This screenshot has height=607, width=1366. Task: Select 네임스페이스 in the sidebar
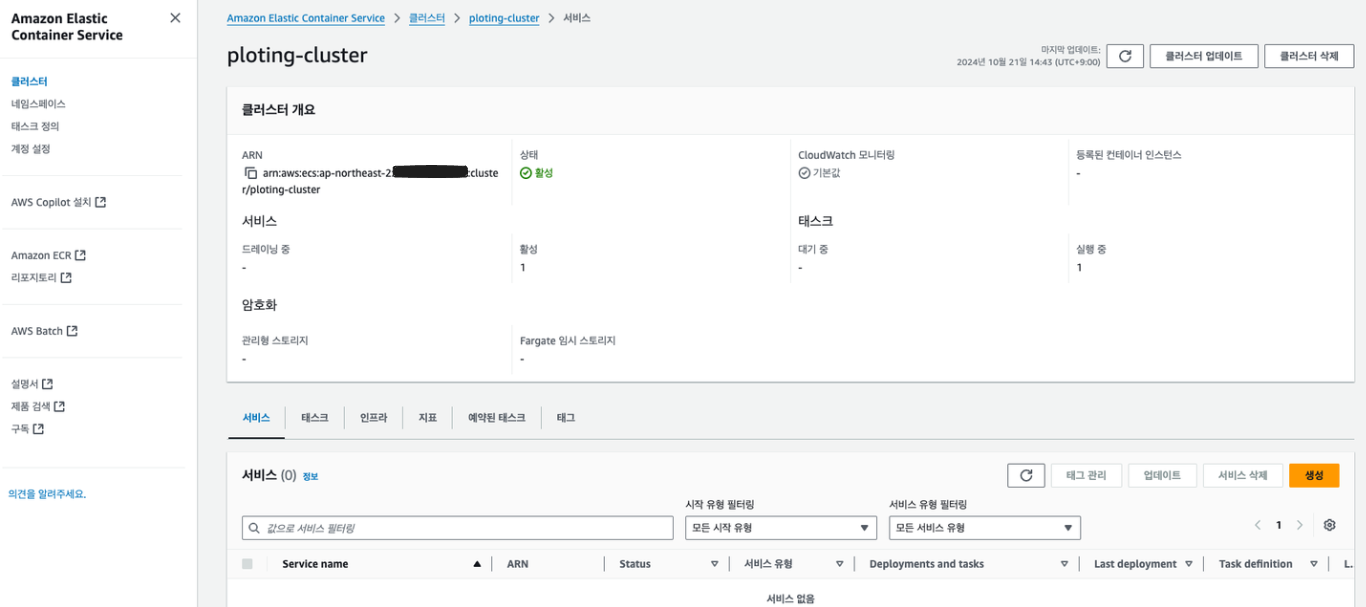[38, 104]
